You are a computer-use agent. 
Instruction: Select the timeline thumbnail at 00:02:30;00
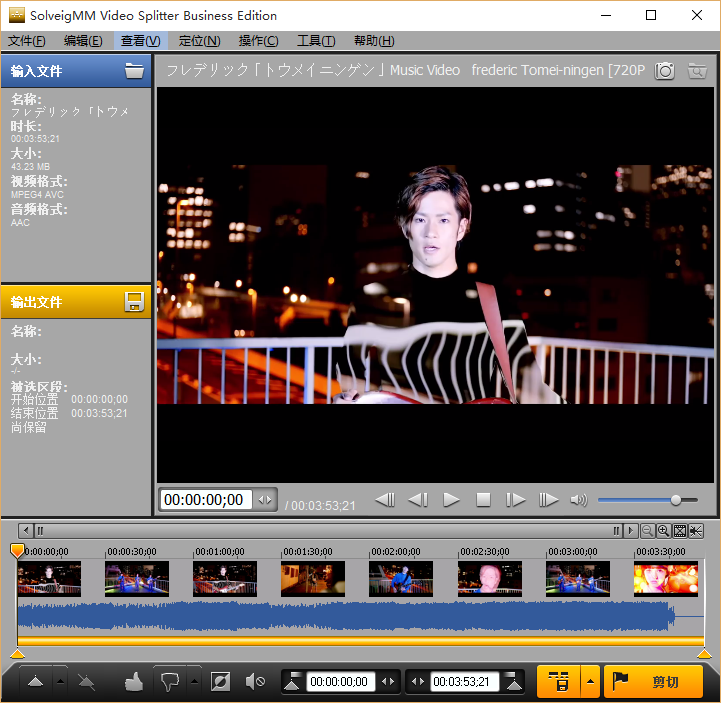pos(489,578)
